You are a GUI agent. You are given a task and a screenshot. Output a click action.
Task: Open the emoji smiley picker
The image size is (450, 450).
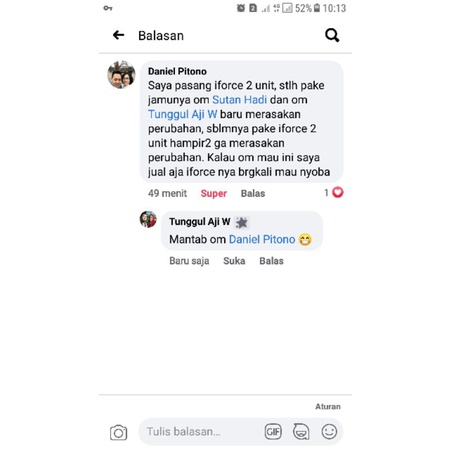coord(329,431)
